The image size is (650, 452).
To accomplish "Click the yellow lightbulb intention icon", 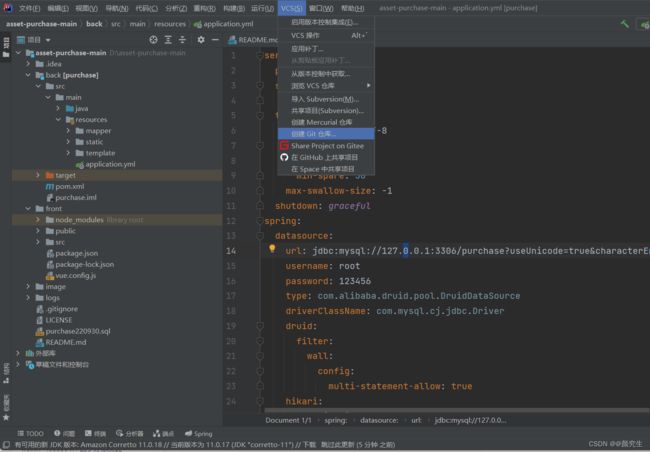I will click(x=272, y=248).
